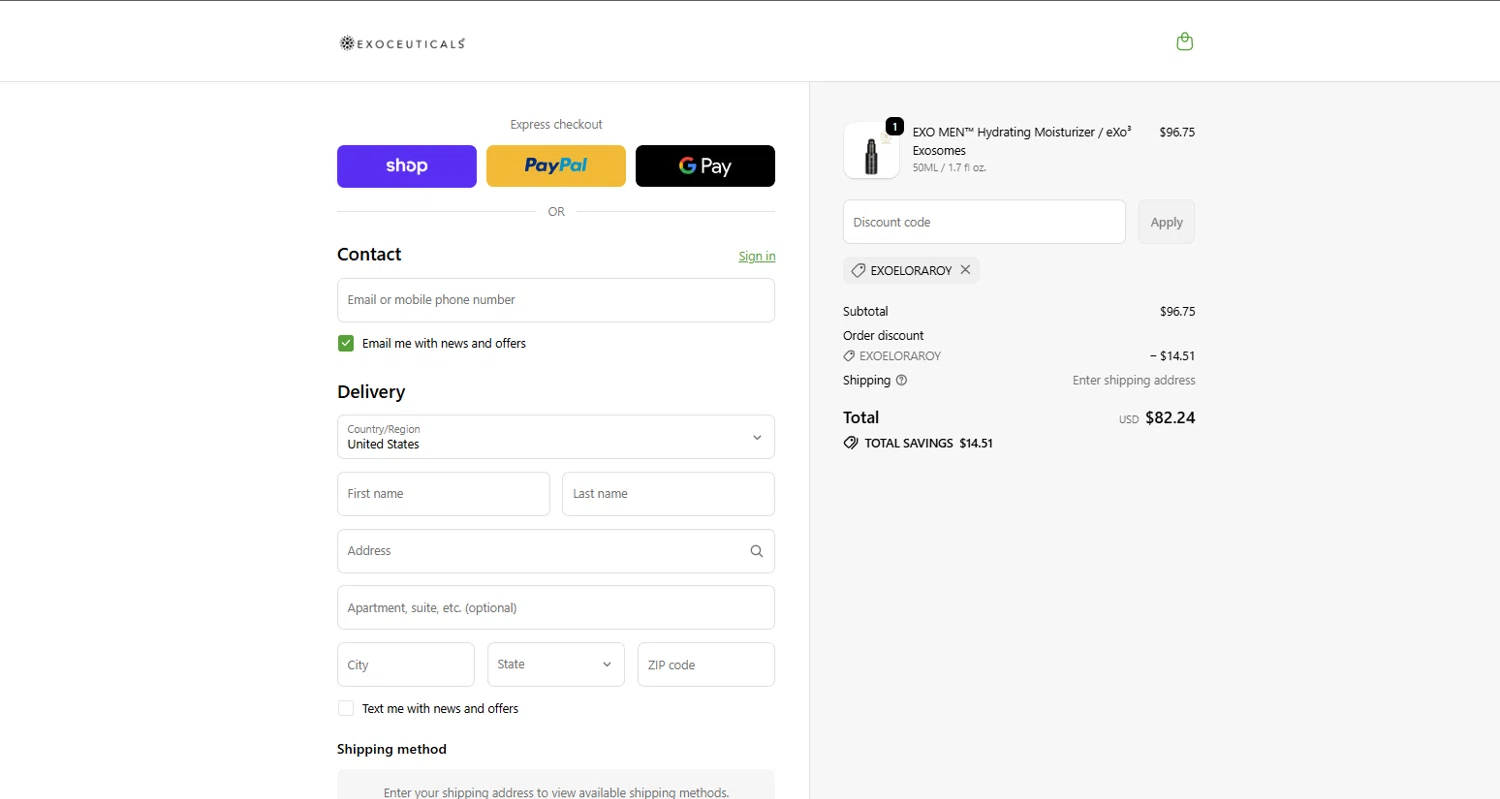Focus the ZIP code field
Image resolution: width=1500 pixels, height=799 pixels.
(706, 664)
